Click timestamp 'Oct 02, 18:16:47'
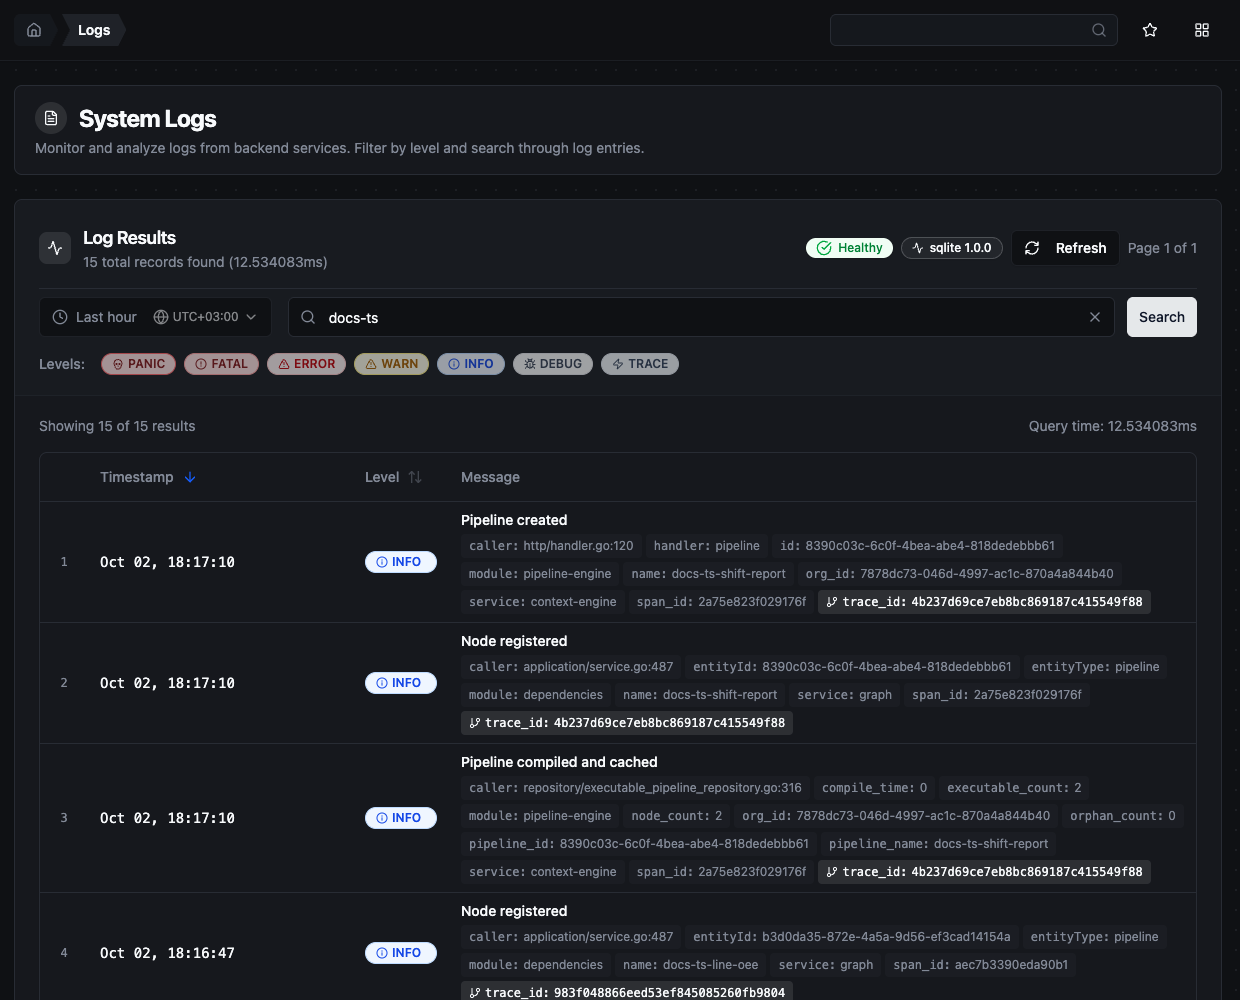 pyautogui.click(x=167, y=953)
